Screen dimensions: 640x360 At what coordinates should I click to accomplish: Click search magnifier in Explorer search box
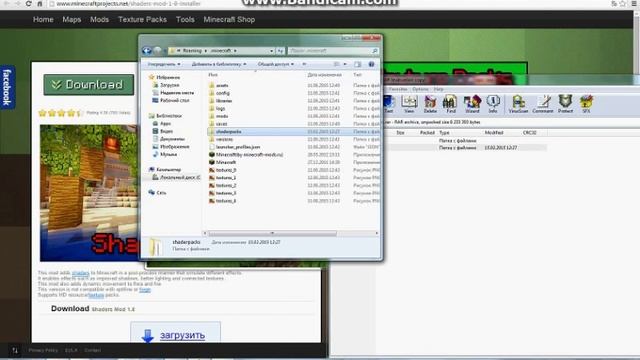tap(375, 51)
